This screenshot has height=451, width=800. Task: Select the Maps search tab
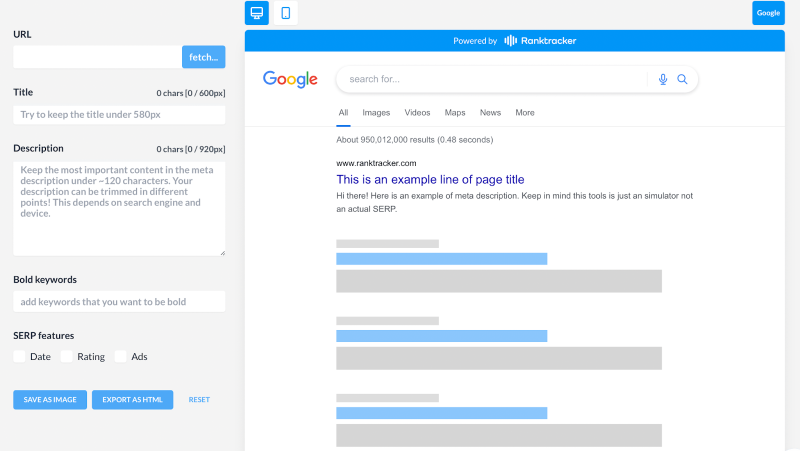click(455, 113)
